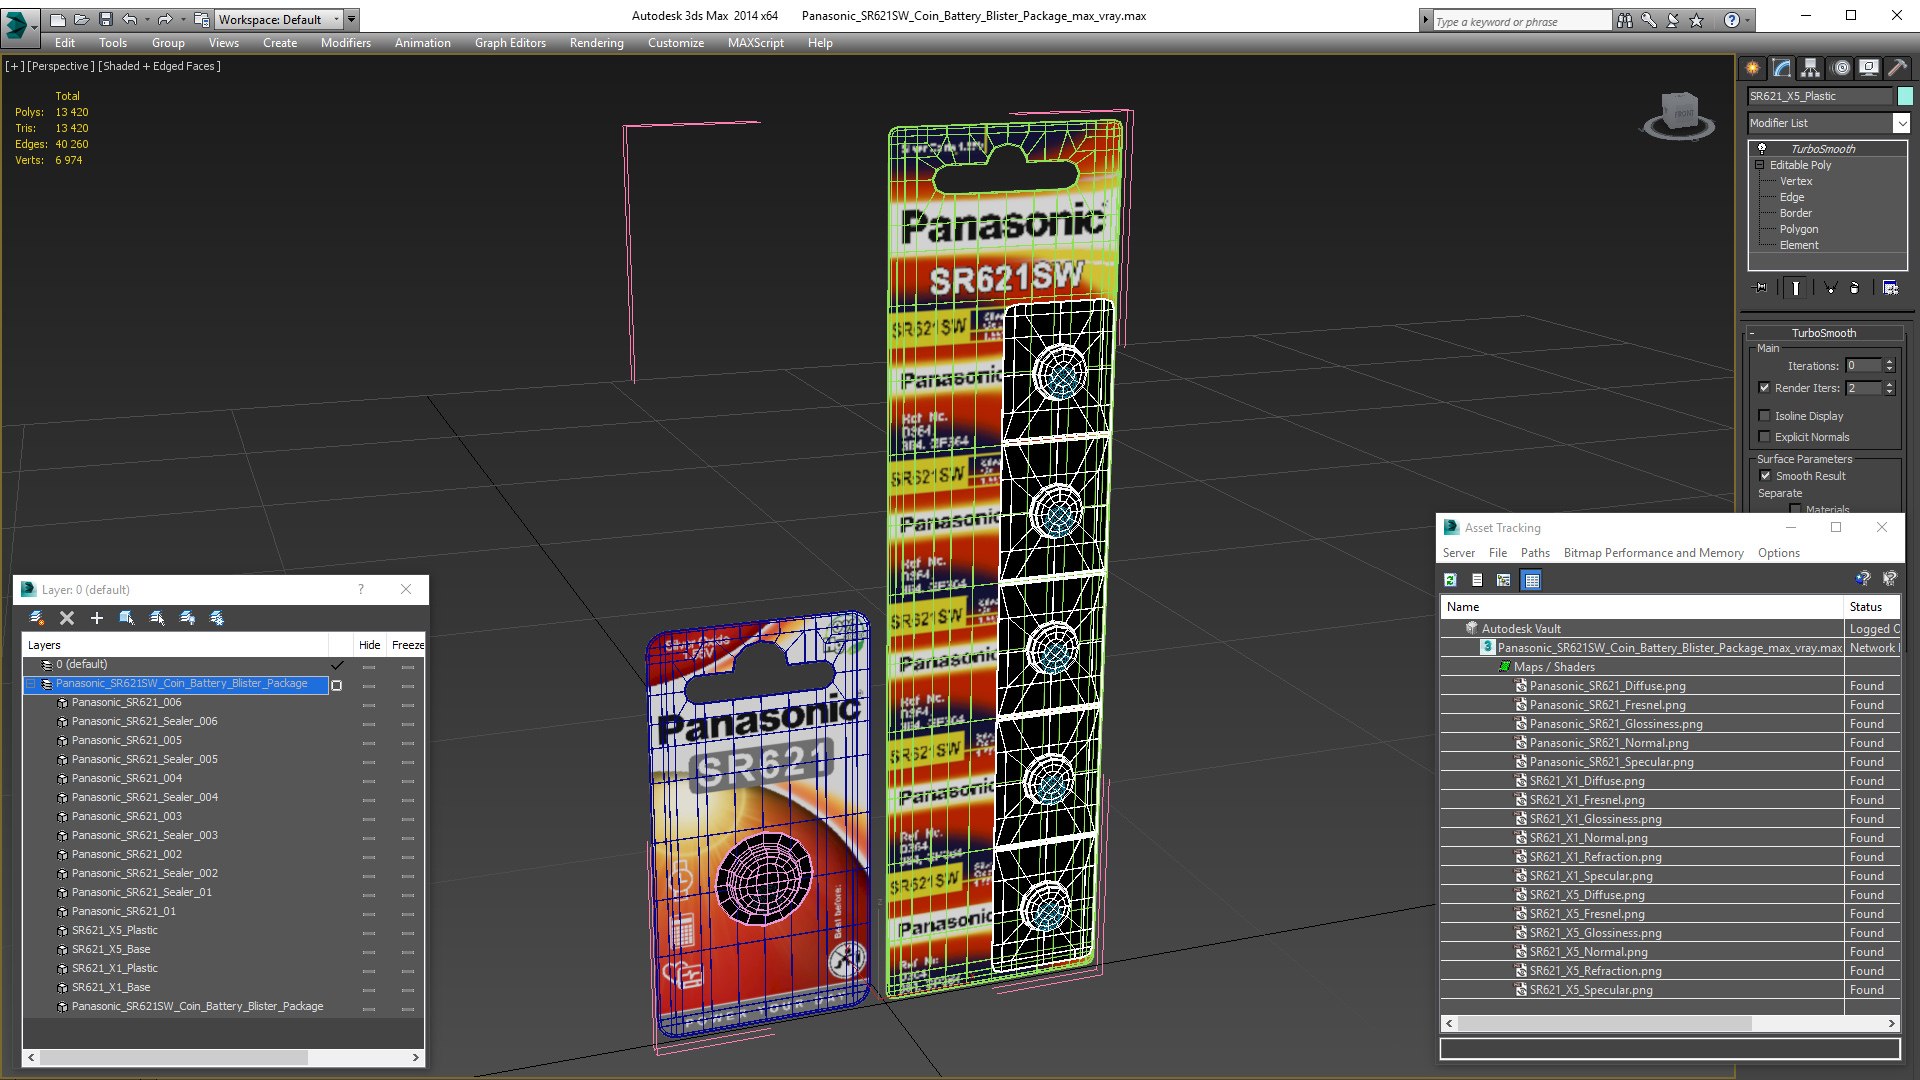Image resolution: width=1920 pixels, height=1080 pixels.
Task: Click the [Perspective] viewport label
Action: click(60, 66)
